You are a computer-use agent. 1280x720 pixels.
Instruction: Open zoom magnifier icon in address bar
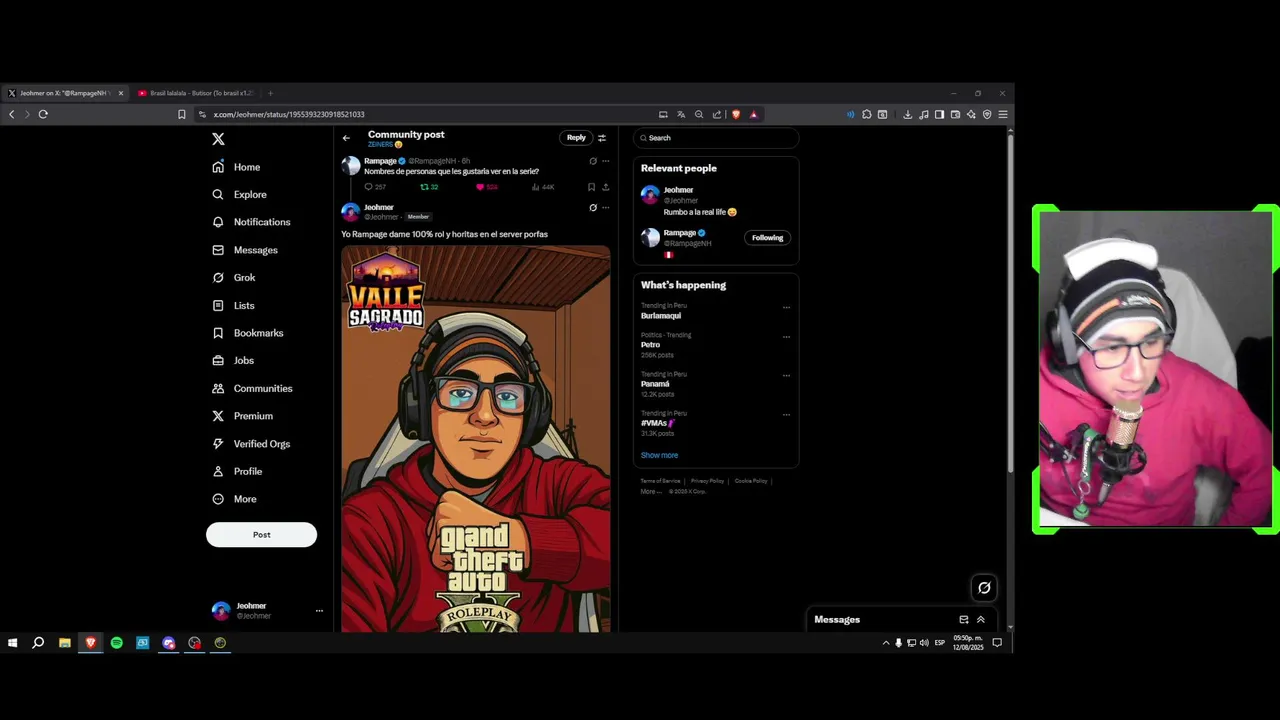click(x=699, y=114)
